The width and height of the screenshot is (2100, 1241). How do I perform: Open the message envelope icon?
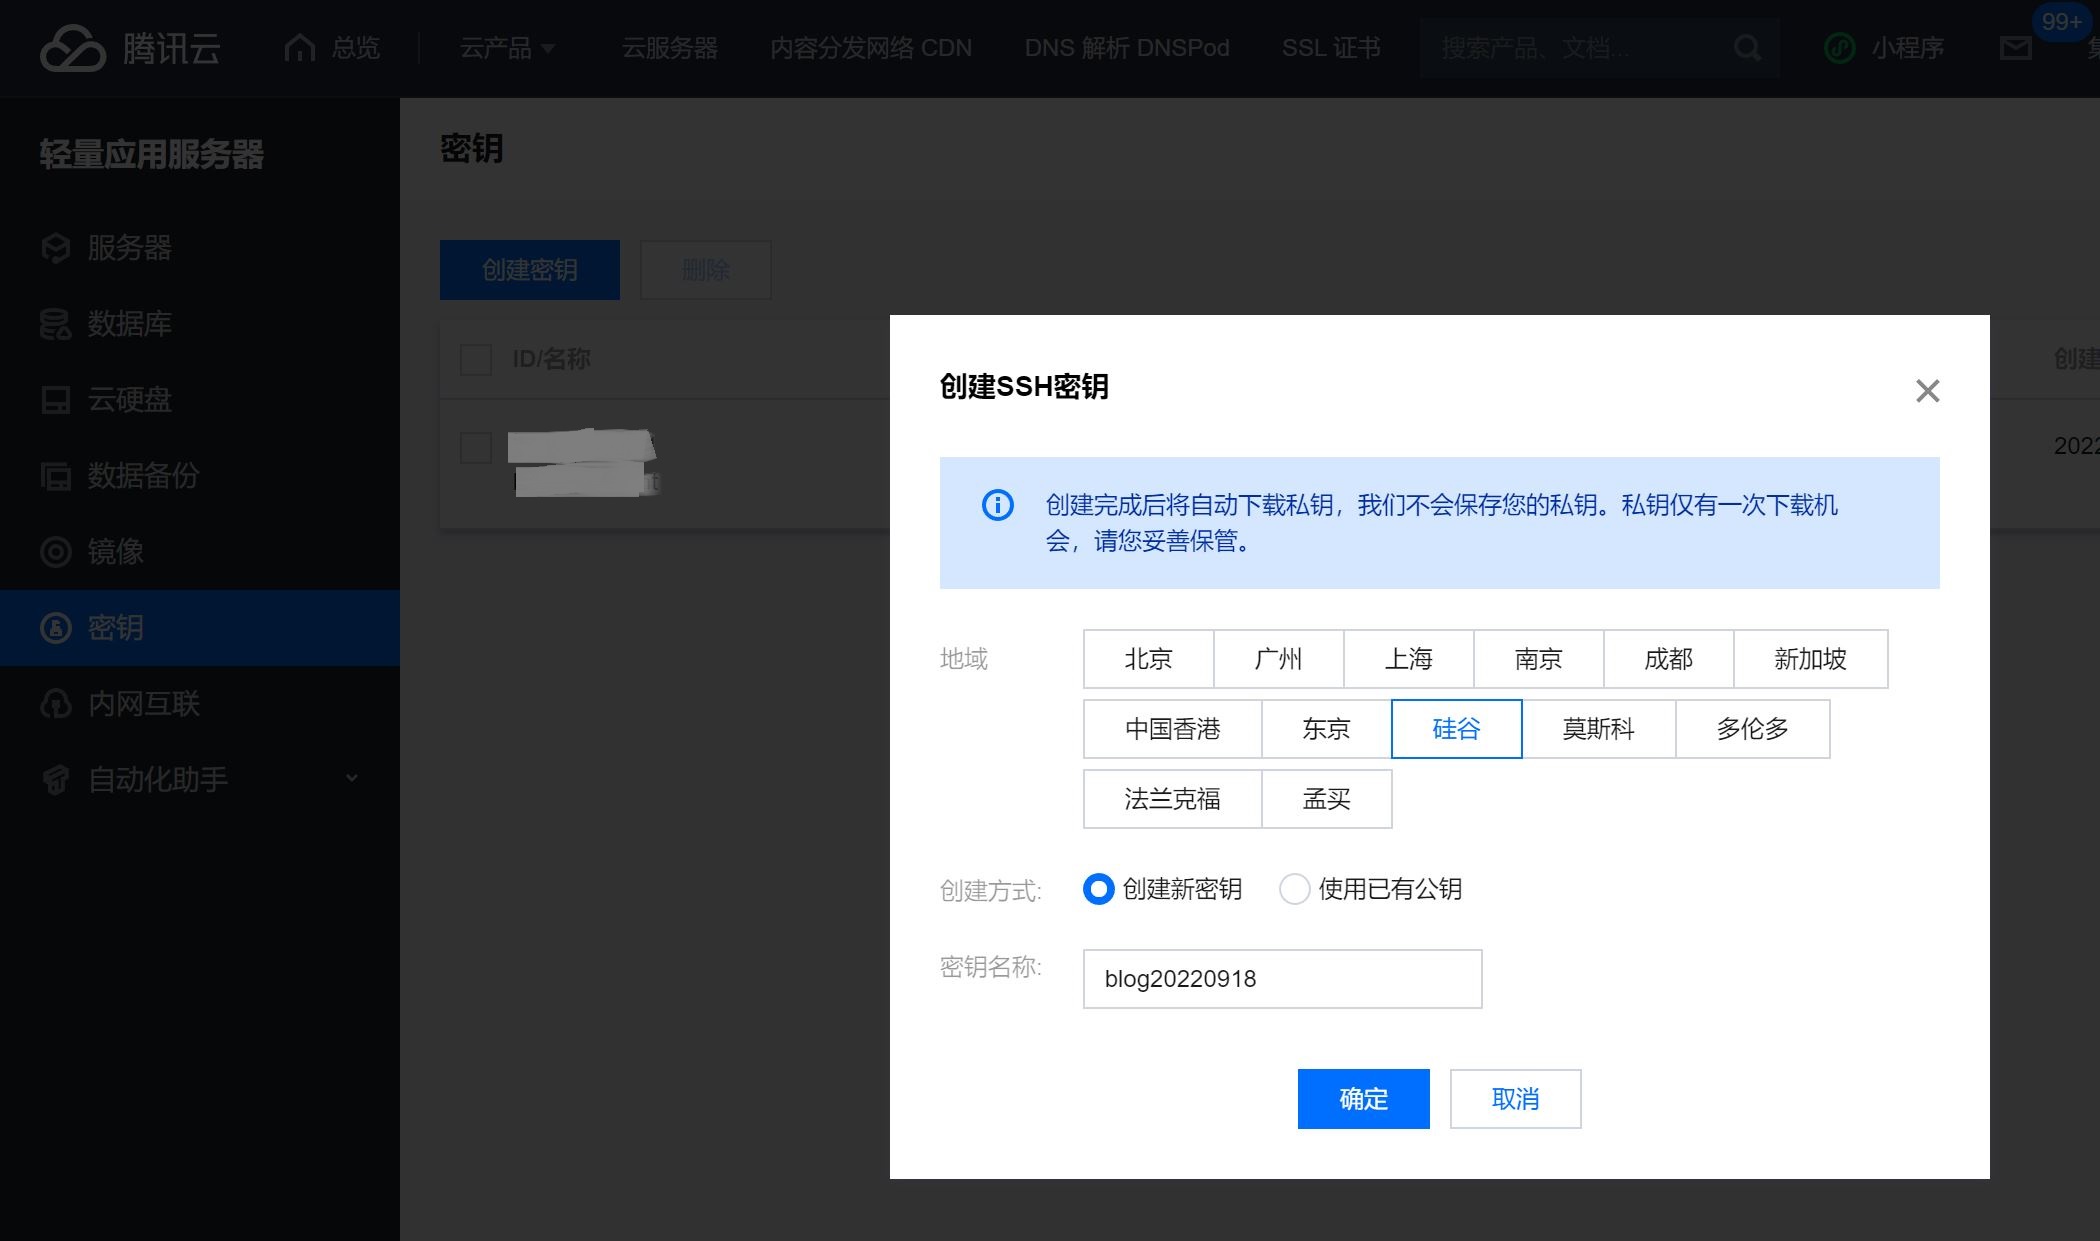(2015, 48)
